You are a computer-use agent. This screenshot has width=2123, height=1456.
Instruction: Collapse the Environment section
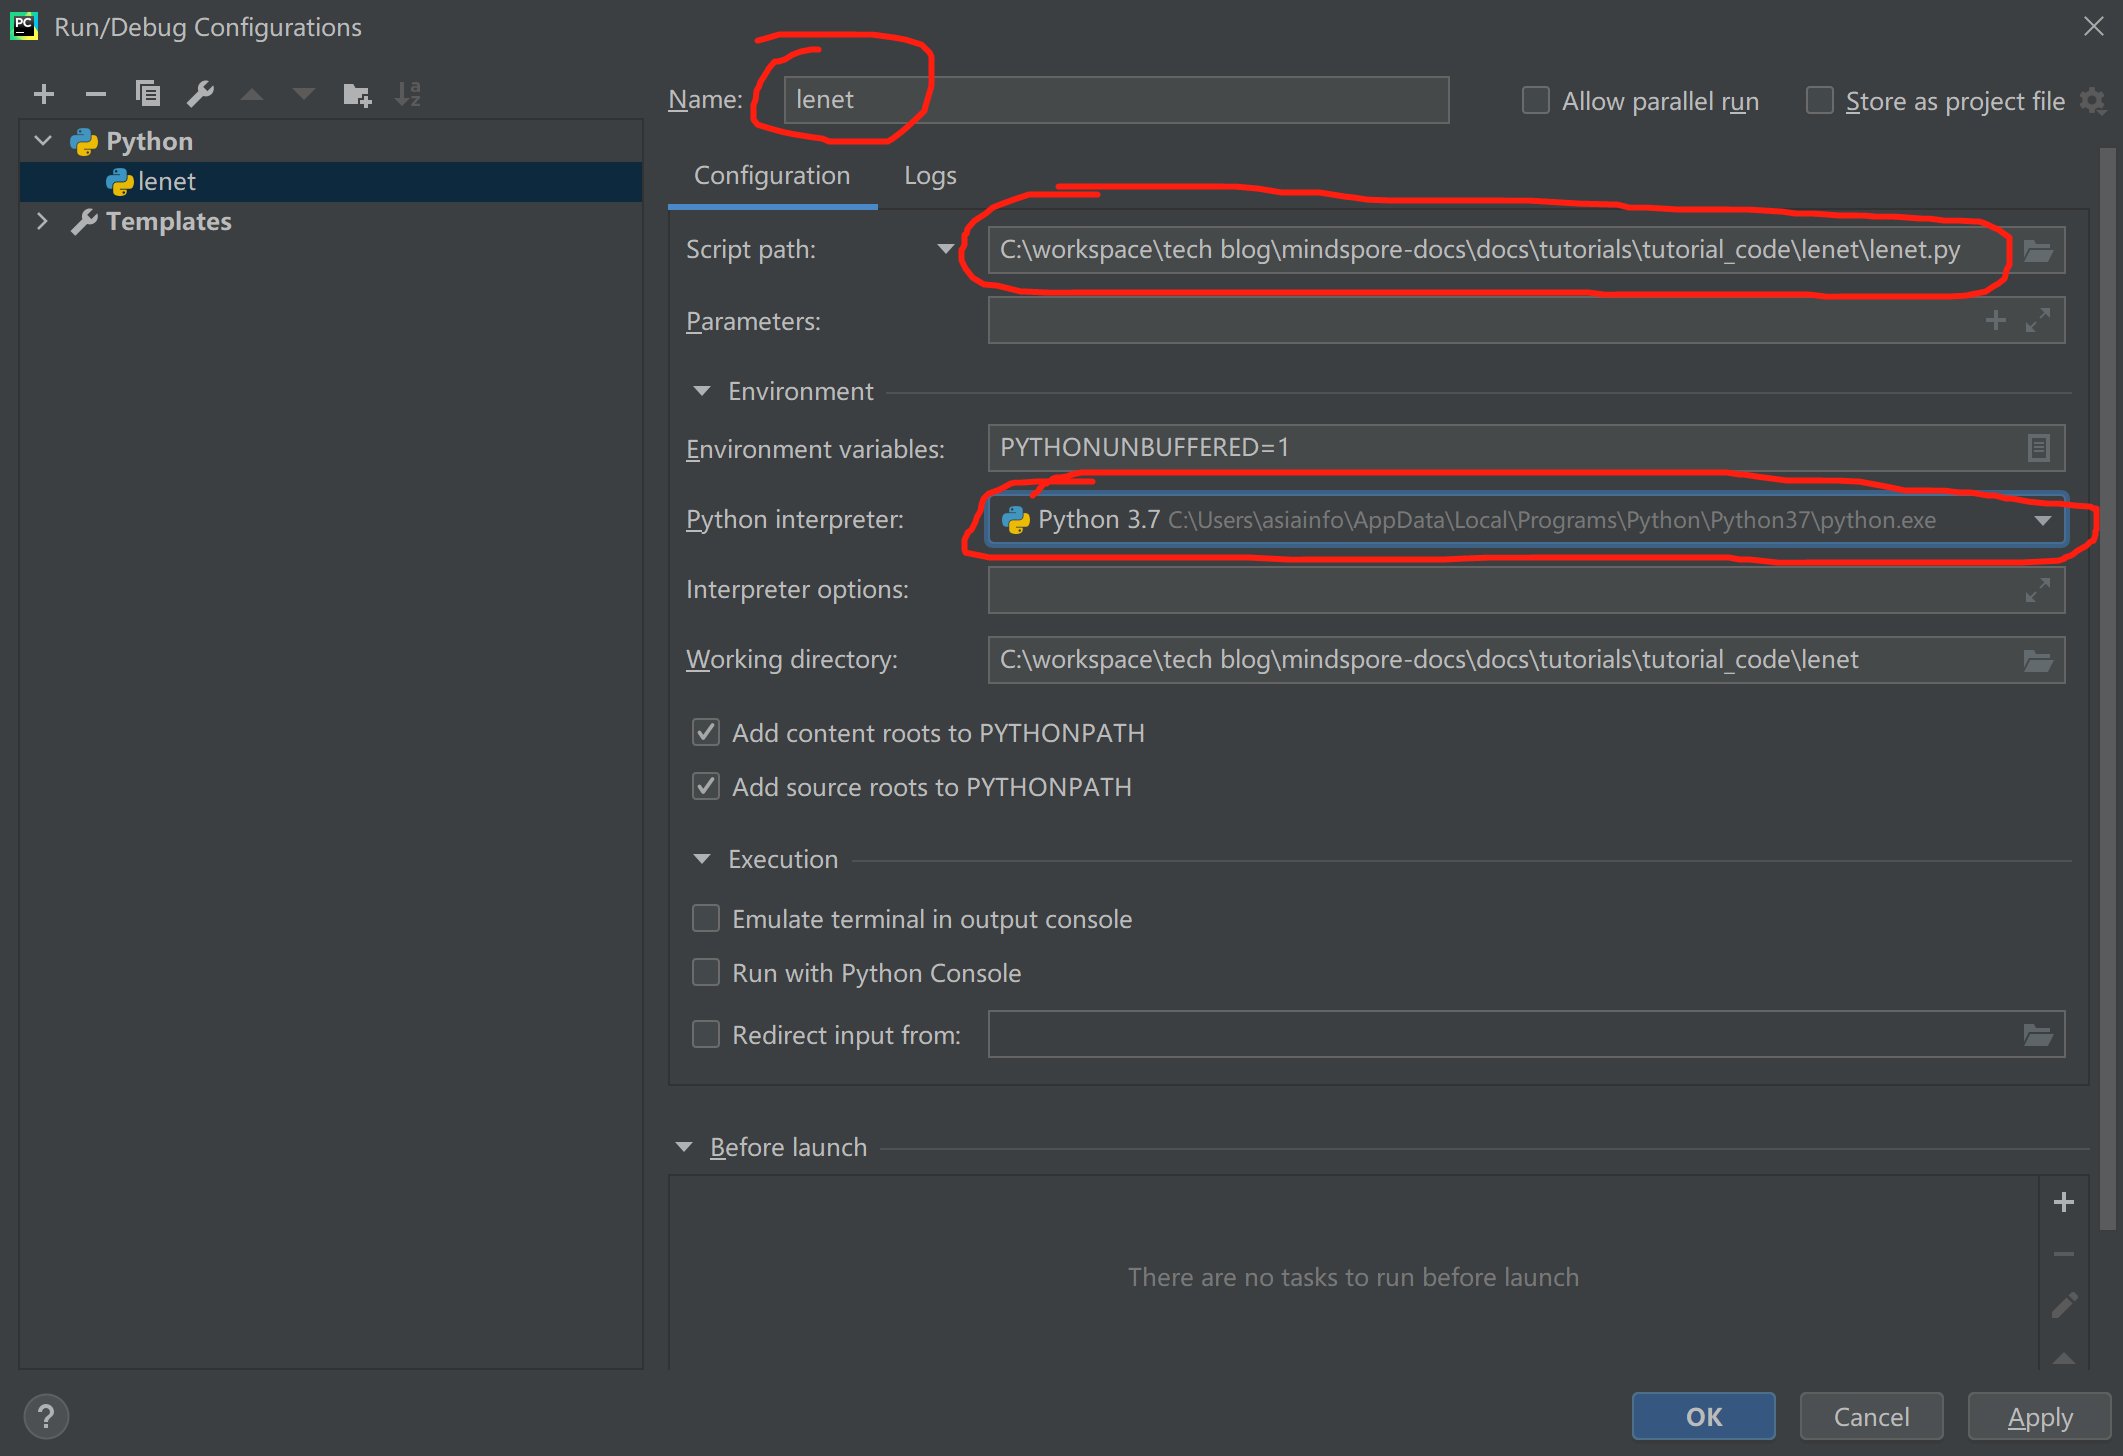[x=702, y=391]
